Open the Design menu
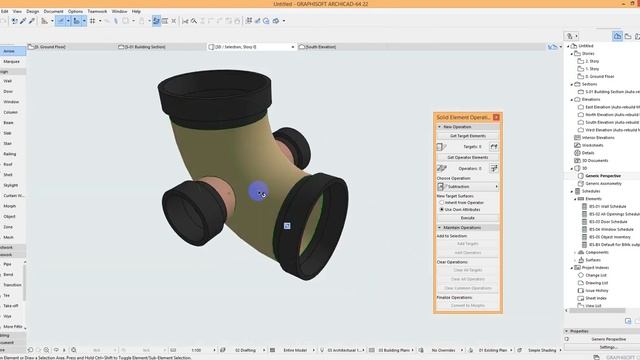The image size is (640, 360). click(x=33, y=11)
